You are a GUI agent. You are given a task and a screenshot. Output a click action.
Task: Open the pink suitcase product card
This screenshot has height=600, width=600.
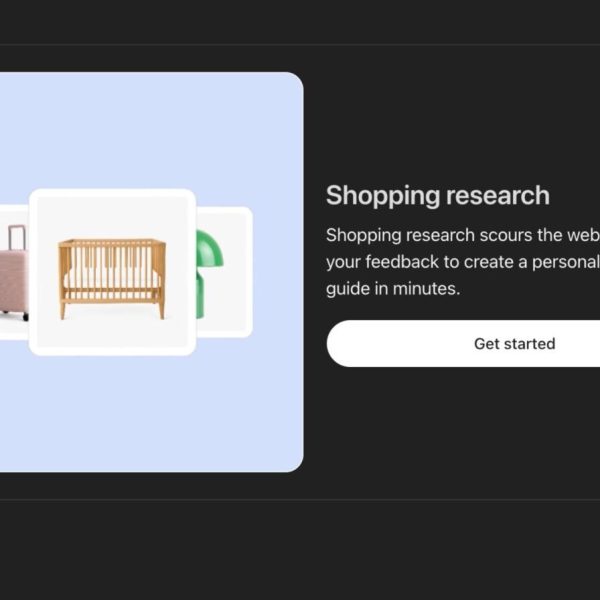click(x=13, y=272)
